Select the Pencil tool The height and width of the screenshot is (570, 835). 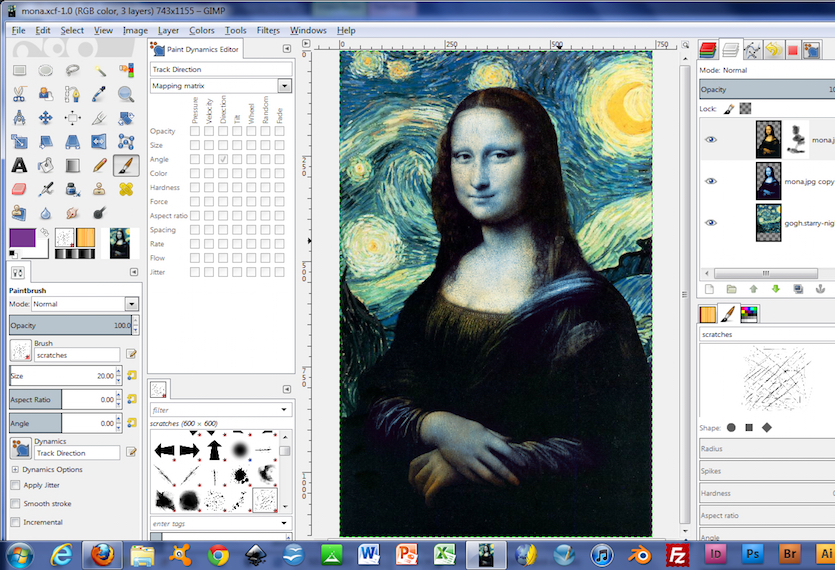click(99, 166)
